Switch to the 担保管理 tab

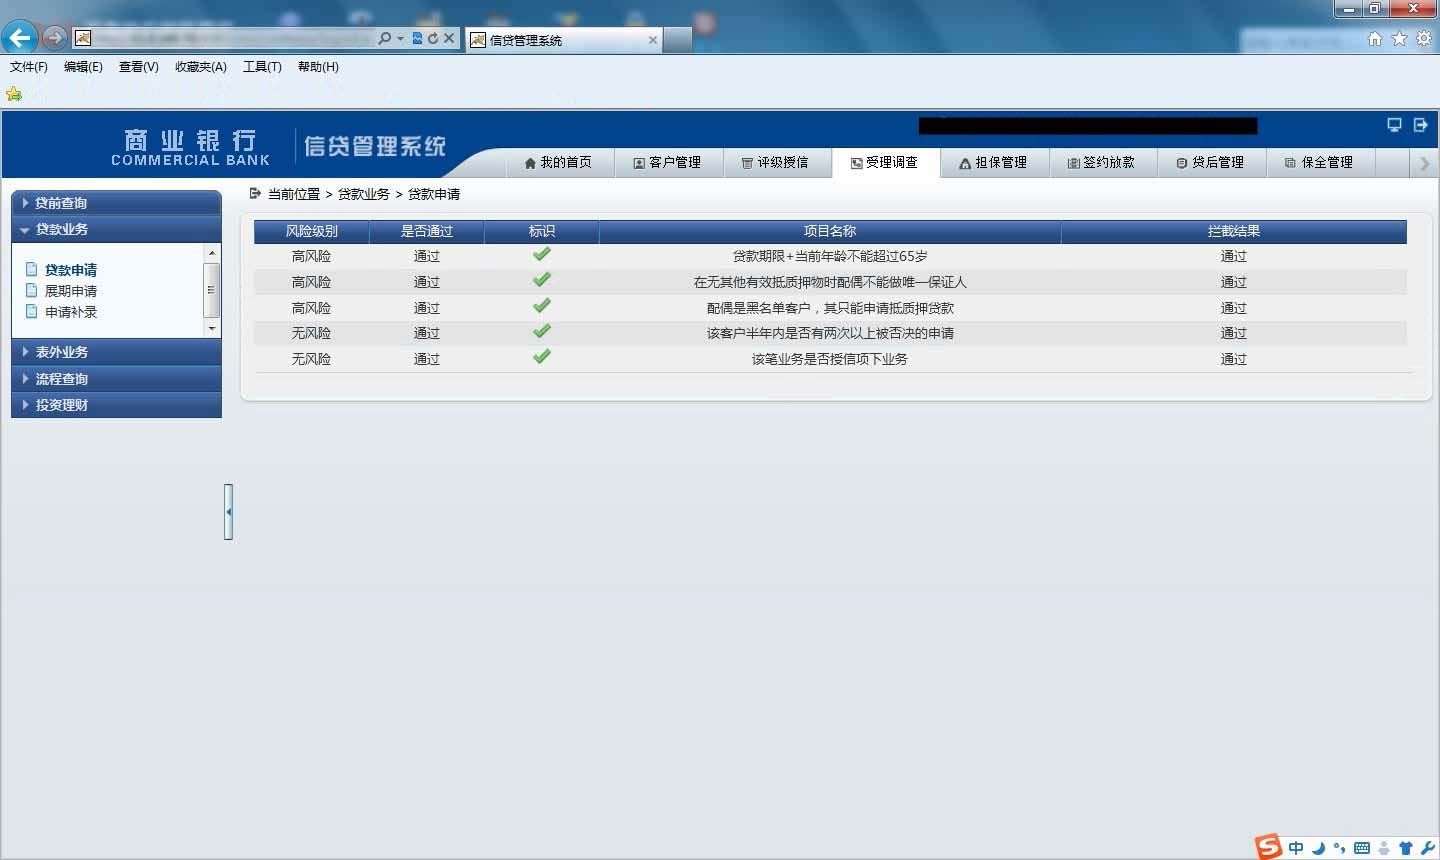(994, 163)
